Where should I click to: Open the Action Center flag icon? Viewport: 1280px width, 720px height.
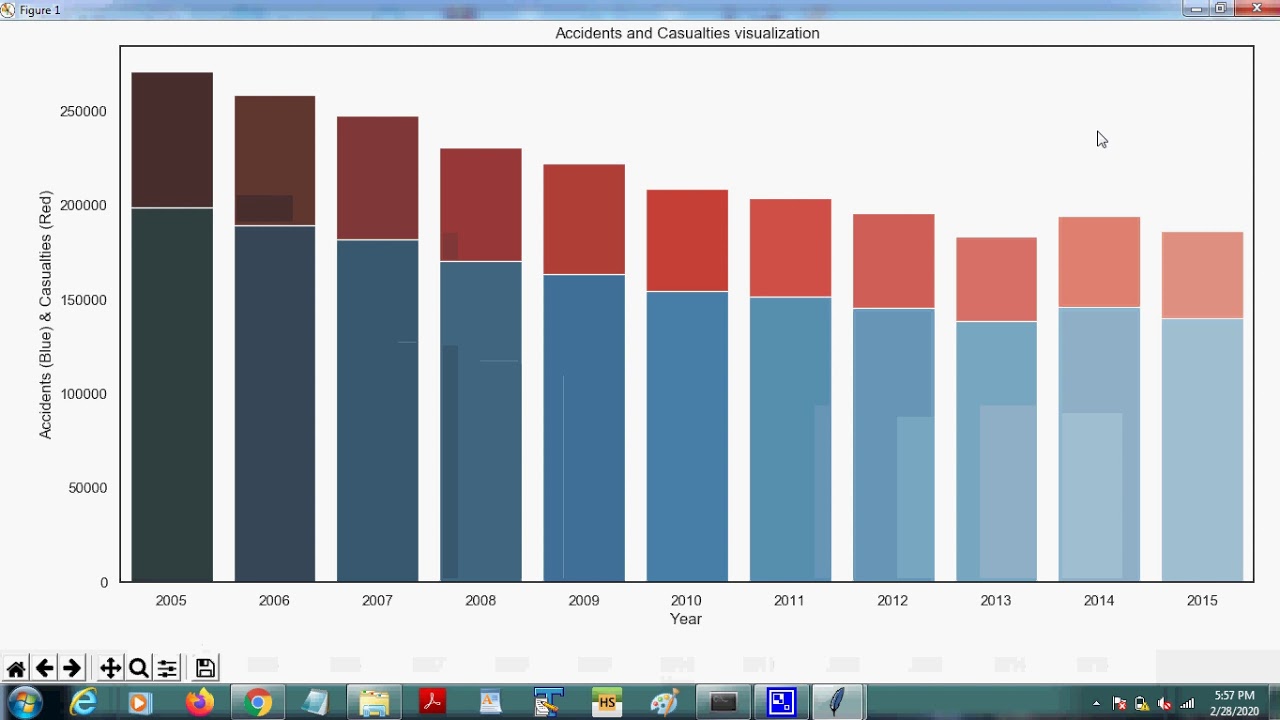(1120, 704)
